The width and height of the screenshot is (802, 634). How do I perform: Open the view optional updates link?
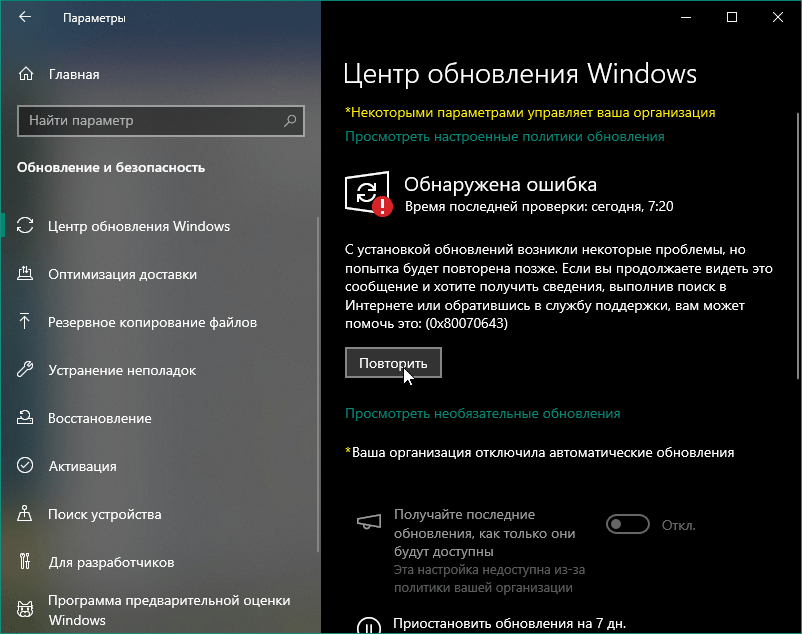coord(482,413)
